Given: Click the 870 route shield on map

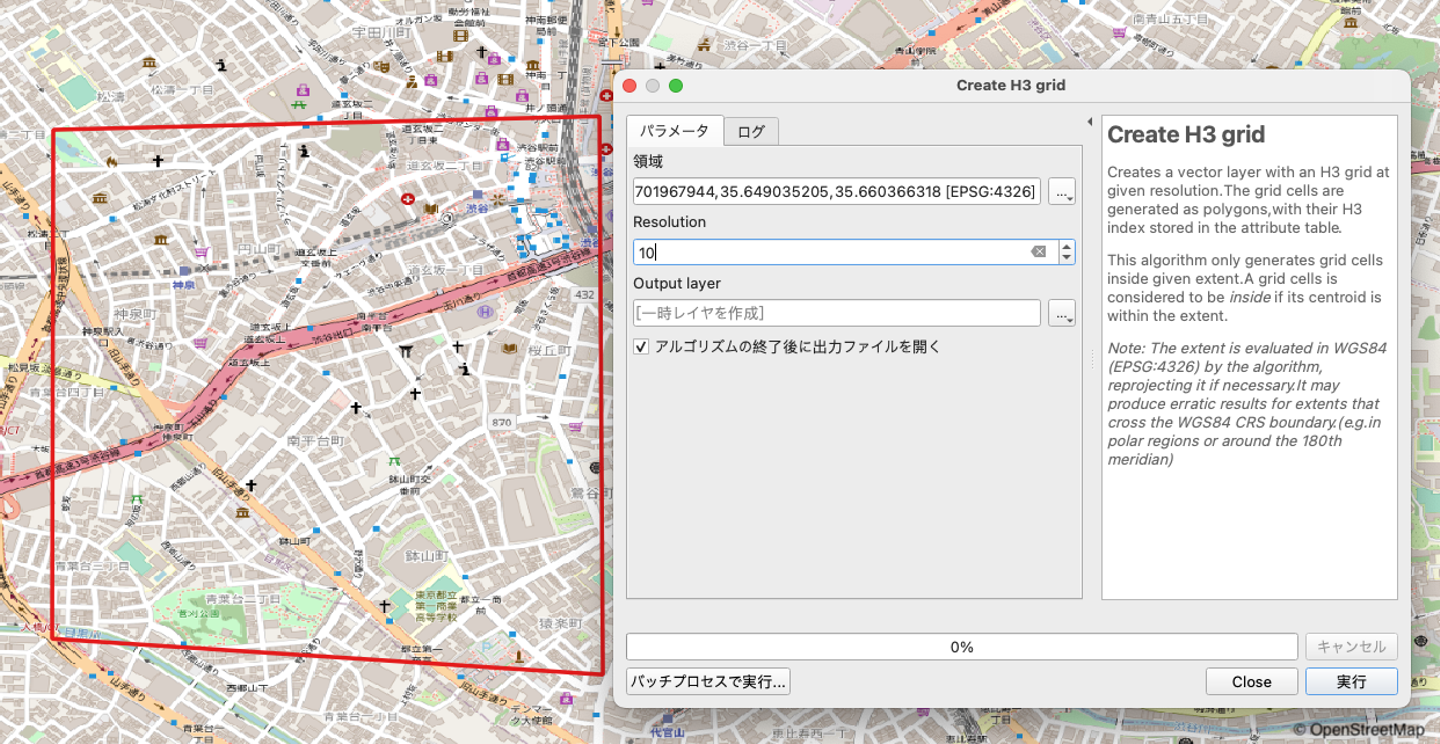Looking at the screenshot, I should pos(501,422).
